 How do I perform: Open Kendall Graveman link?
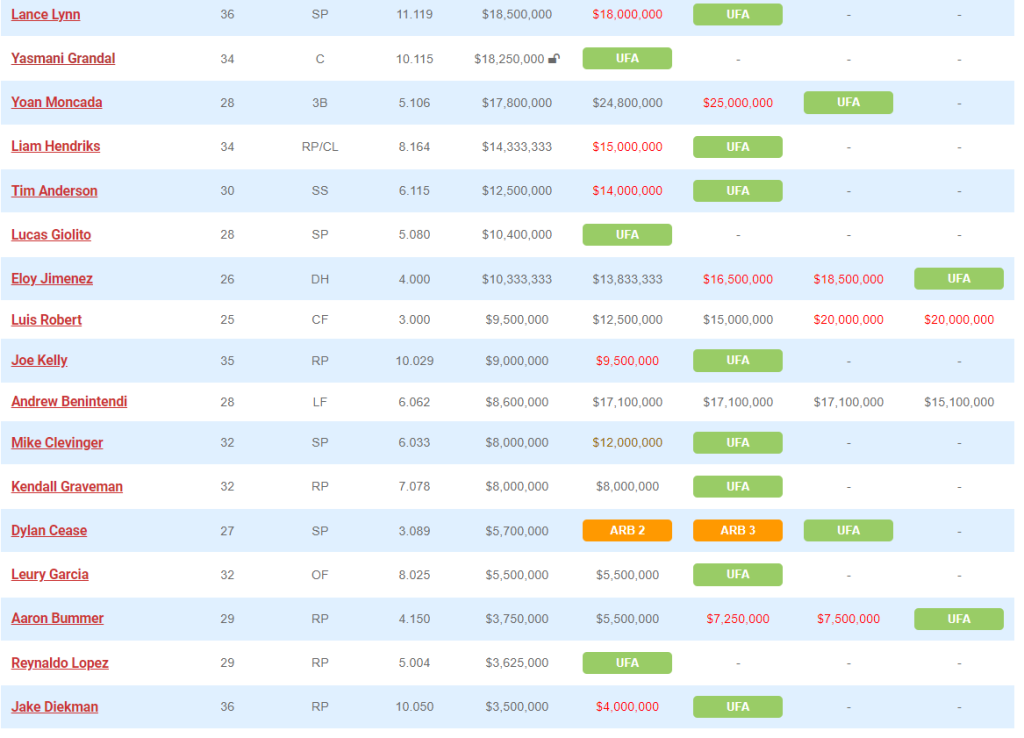pos(67,487)
